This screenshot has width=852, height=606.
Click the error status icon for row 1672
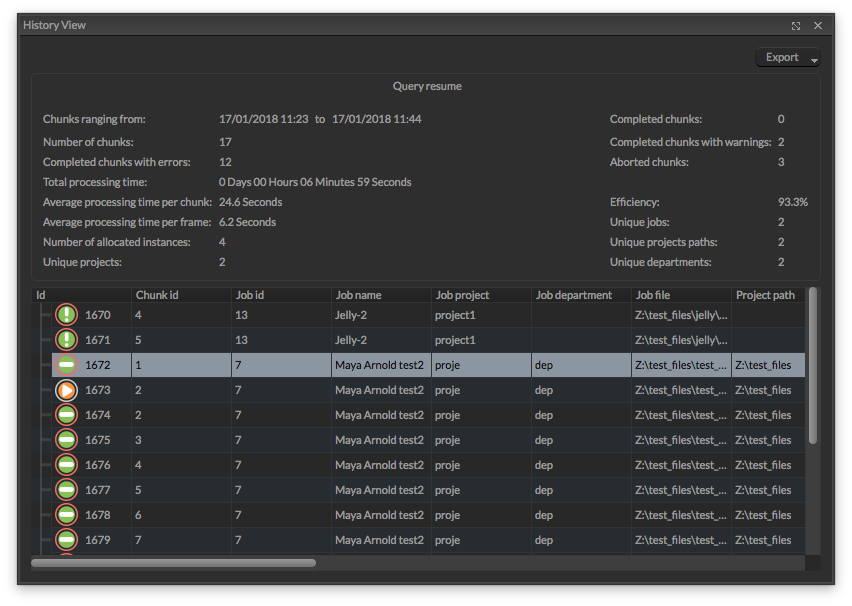point(66,365)
